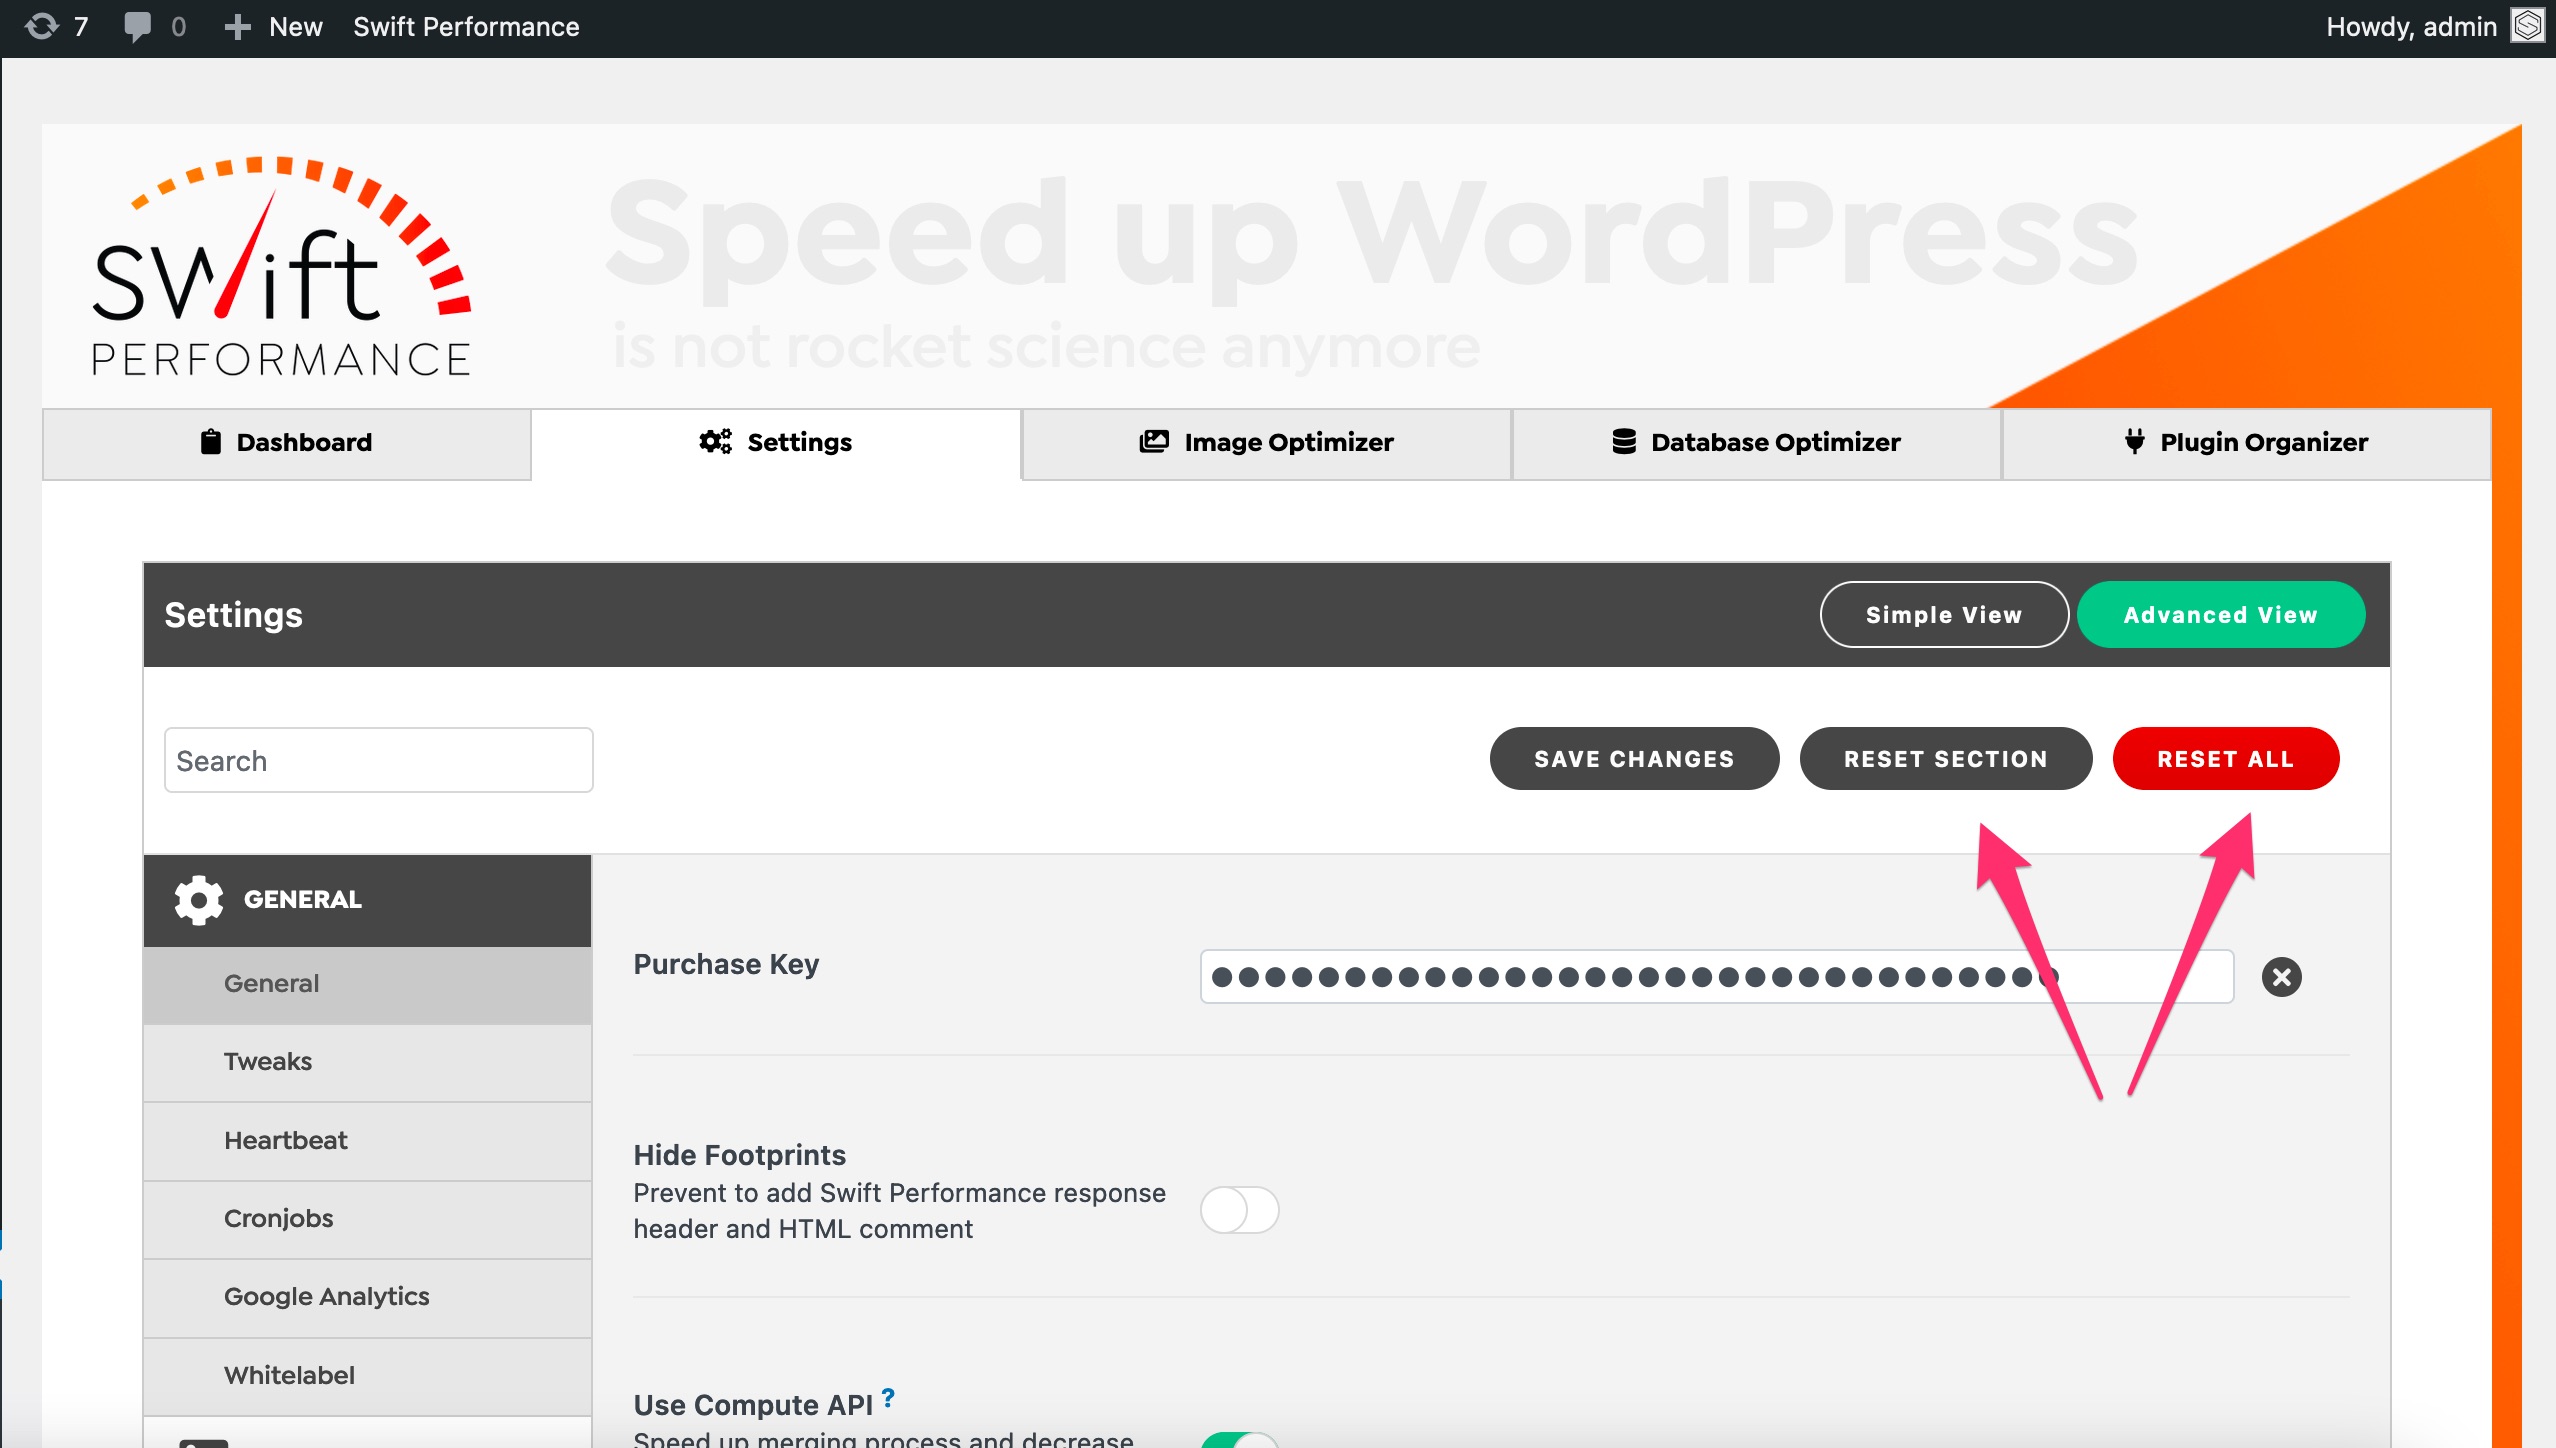Click the Settings gears icon
2556x1448 pixels.
tap(715, 442)
